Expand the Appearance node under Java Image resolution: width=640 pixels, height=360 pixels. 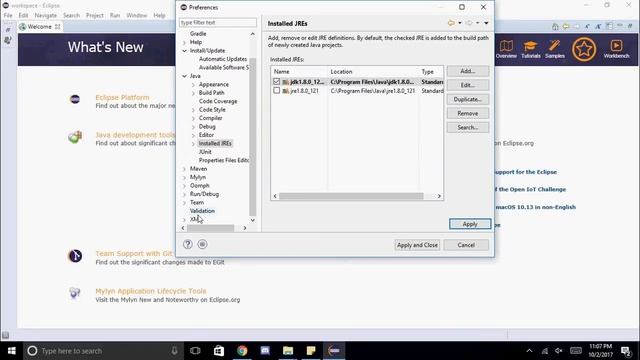193,84
